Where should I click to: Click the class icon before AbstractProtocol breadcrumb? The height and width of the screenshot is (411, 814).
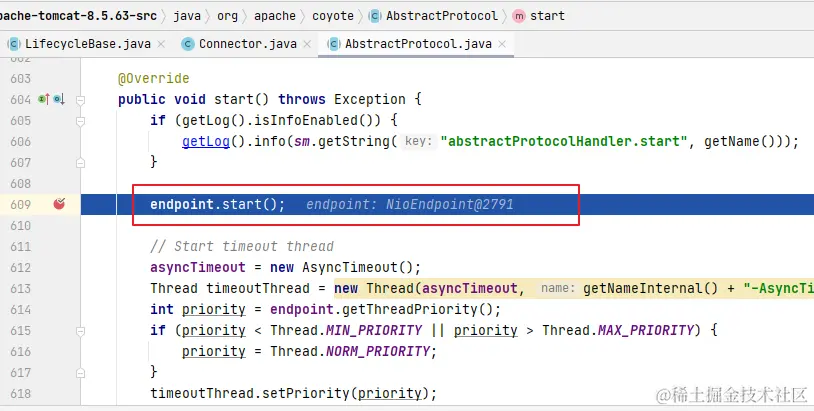(x=374, y=16)
